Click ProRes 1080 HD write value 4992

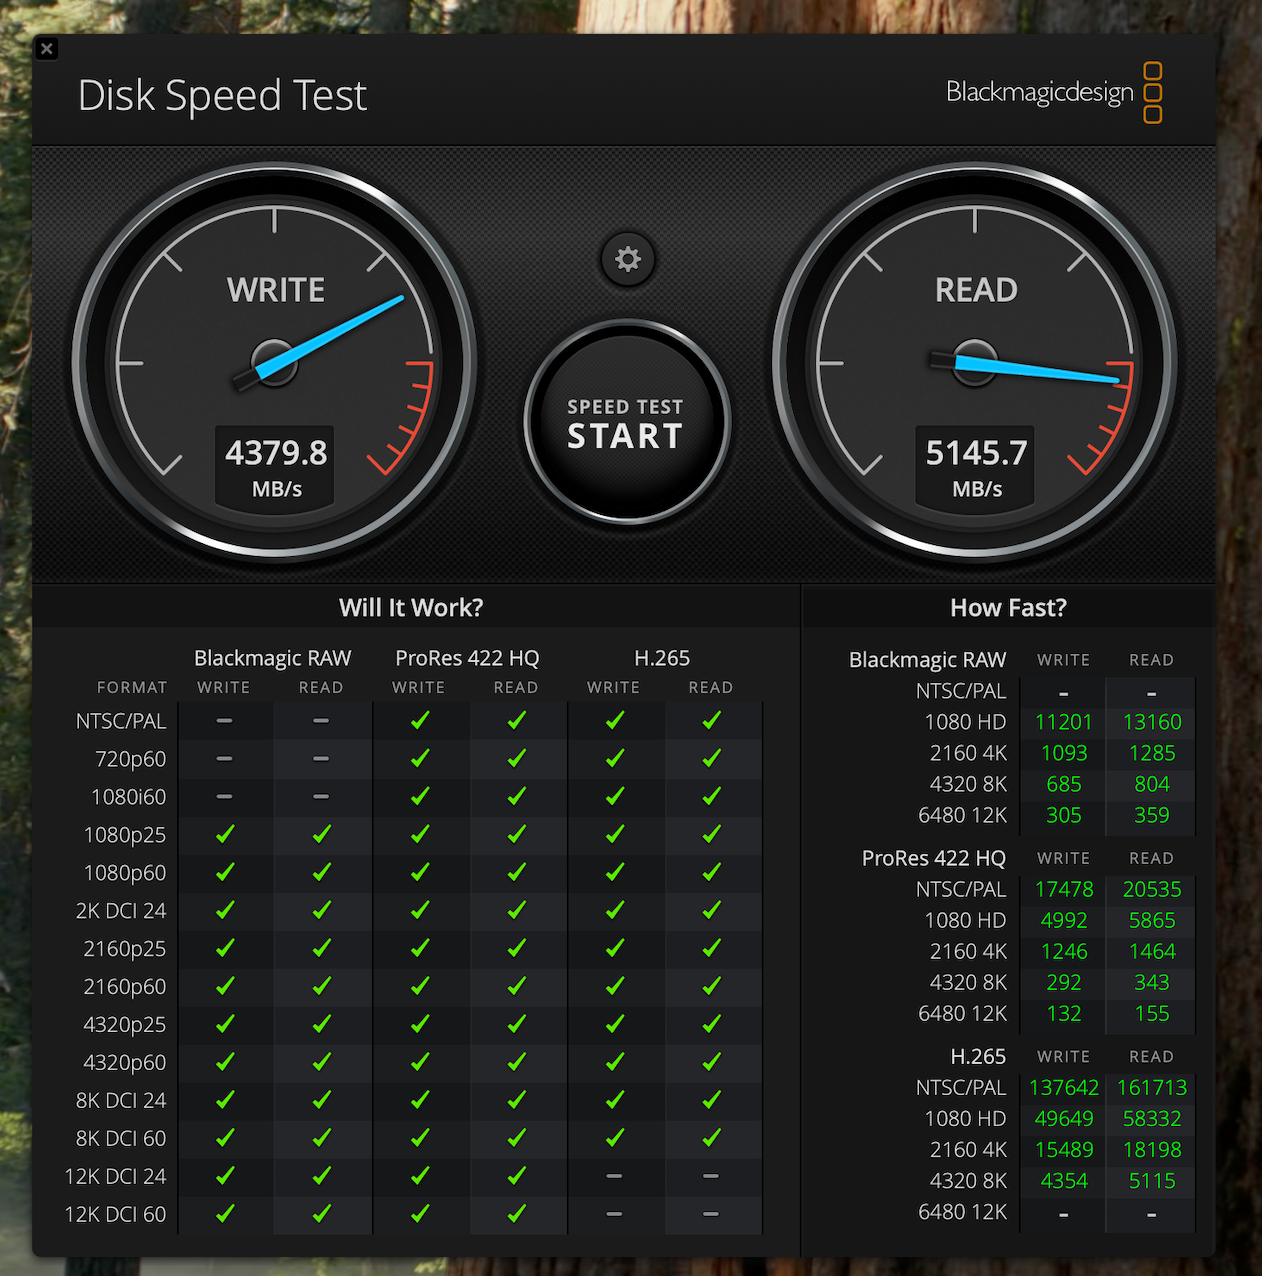pyautogui.click(x=1064, y=920)
